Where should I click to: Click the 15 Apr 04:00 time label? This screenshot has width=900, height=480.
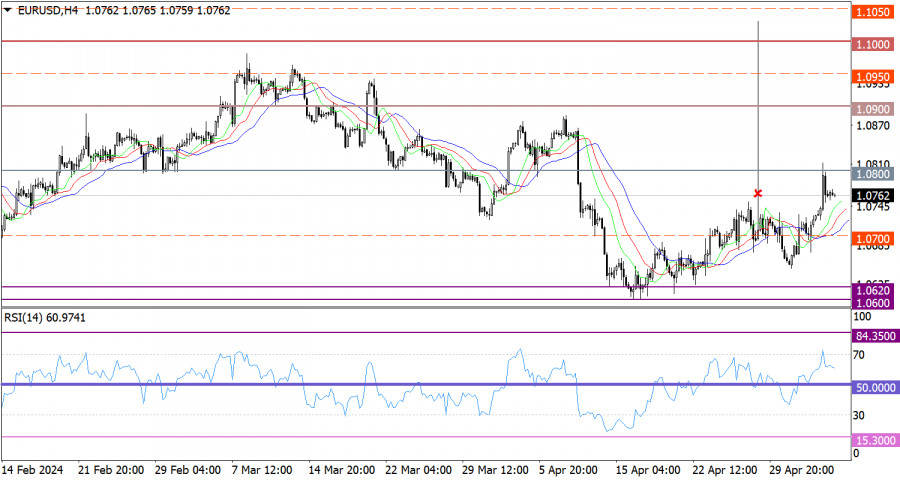pyautogui.click(x=648, y=470)
